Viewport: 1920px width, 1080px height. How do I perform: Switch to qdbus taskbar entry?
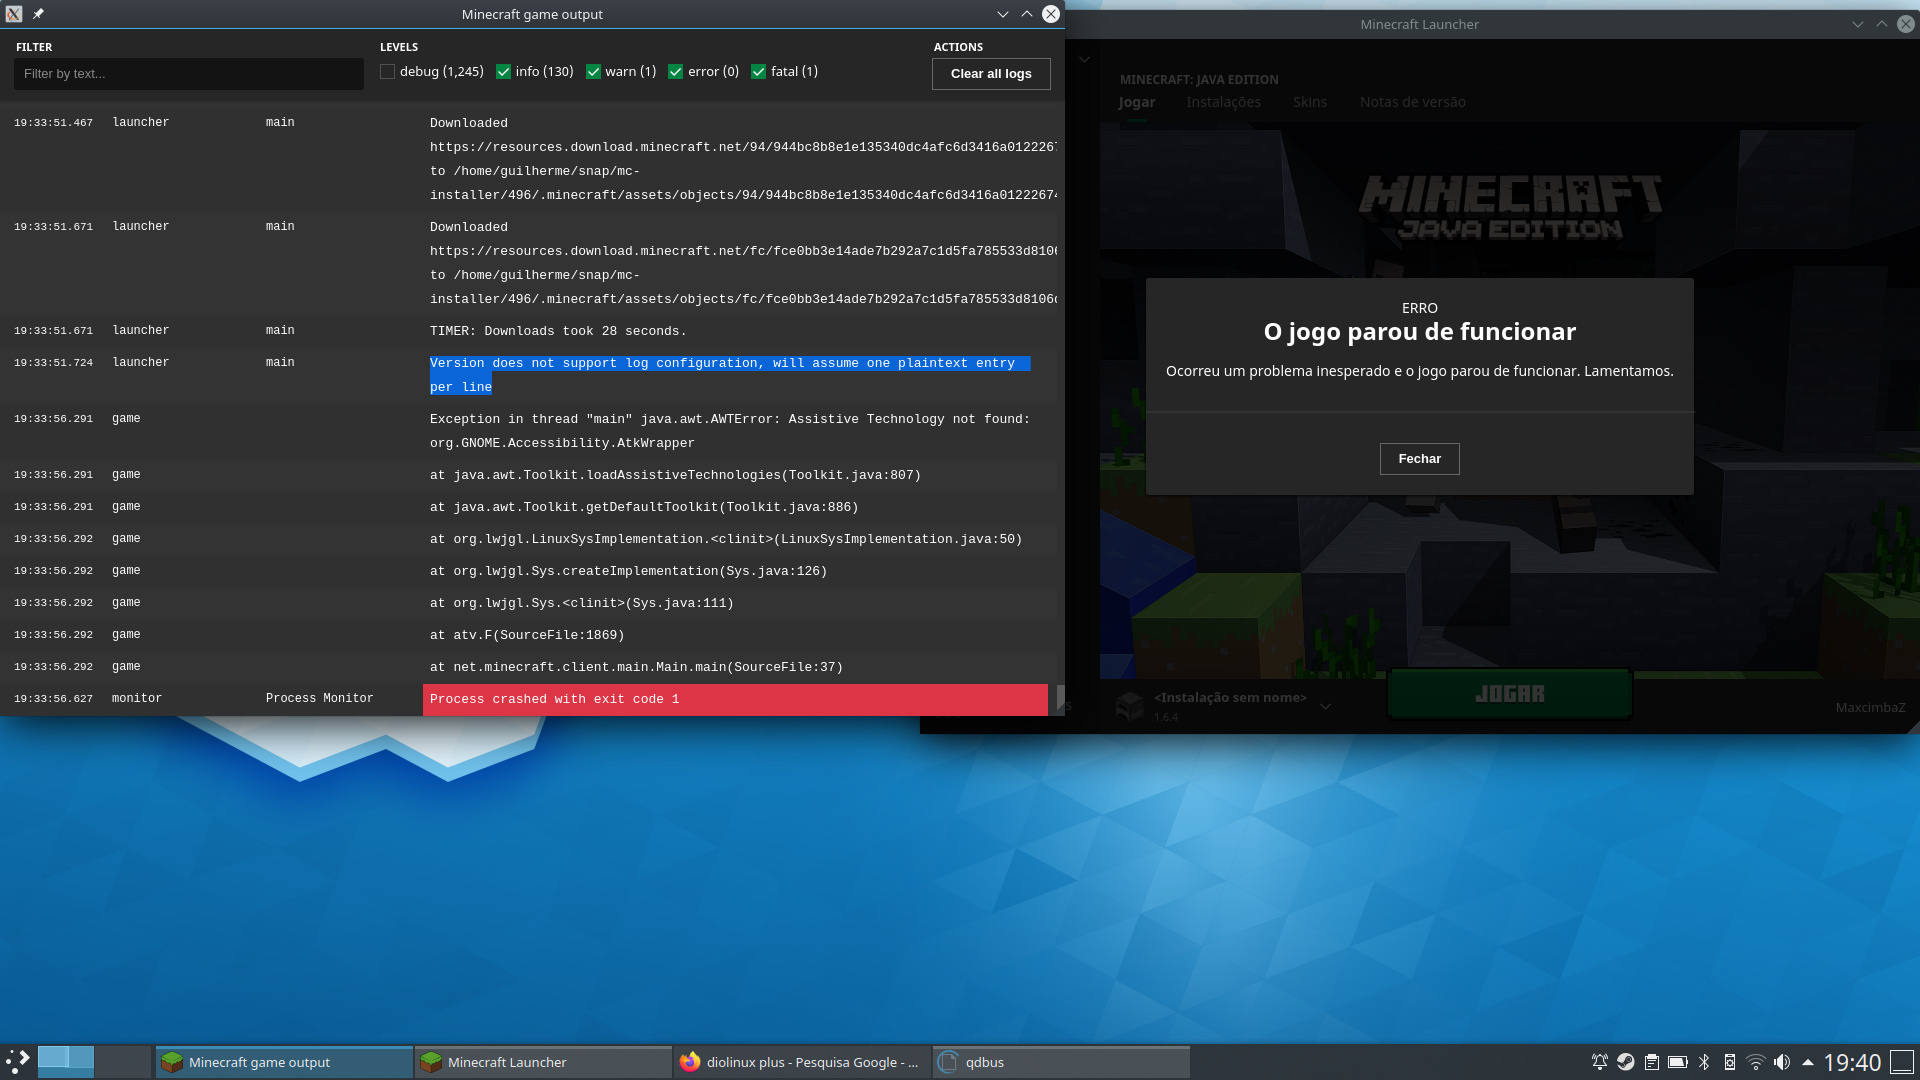1061,1062
